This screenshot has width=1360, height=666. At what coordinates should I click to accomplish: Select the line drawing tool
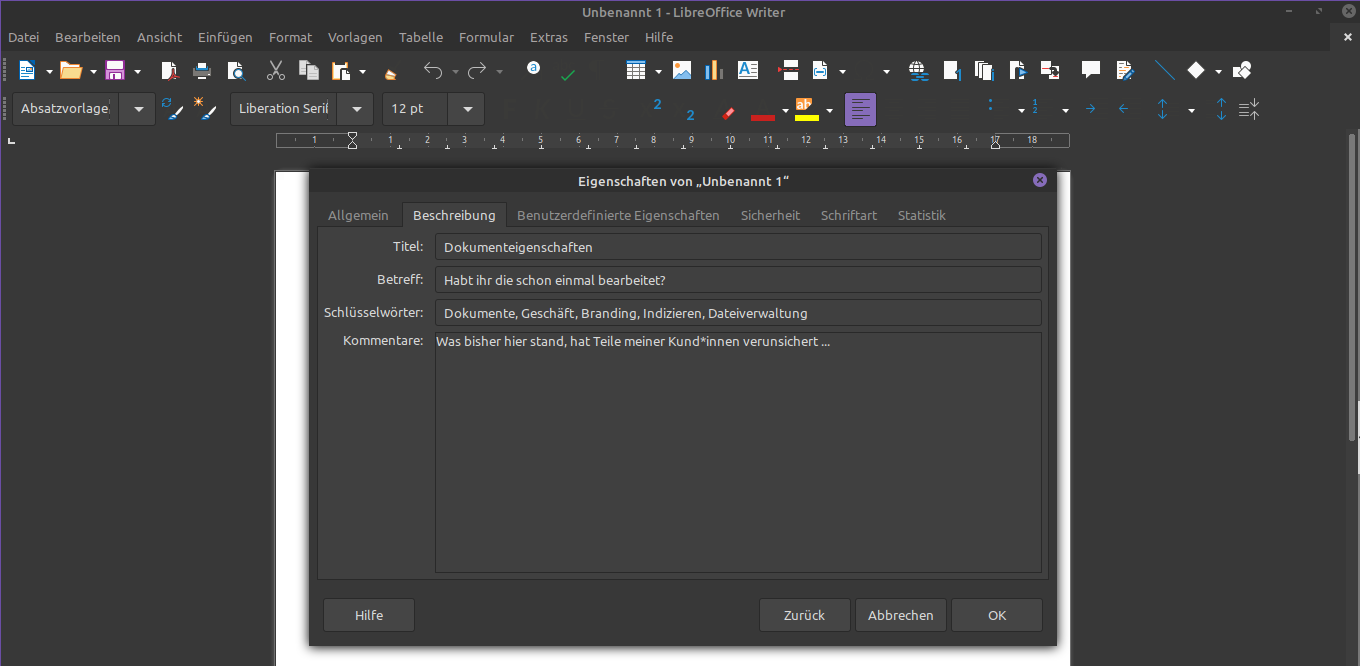[x=1164, y=71]
